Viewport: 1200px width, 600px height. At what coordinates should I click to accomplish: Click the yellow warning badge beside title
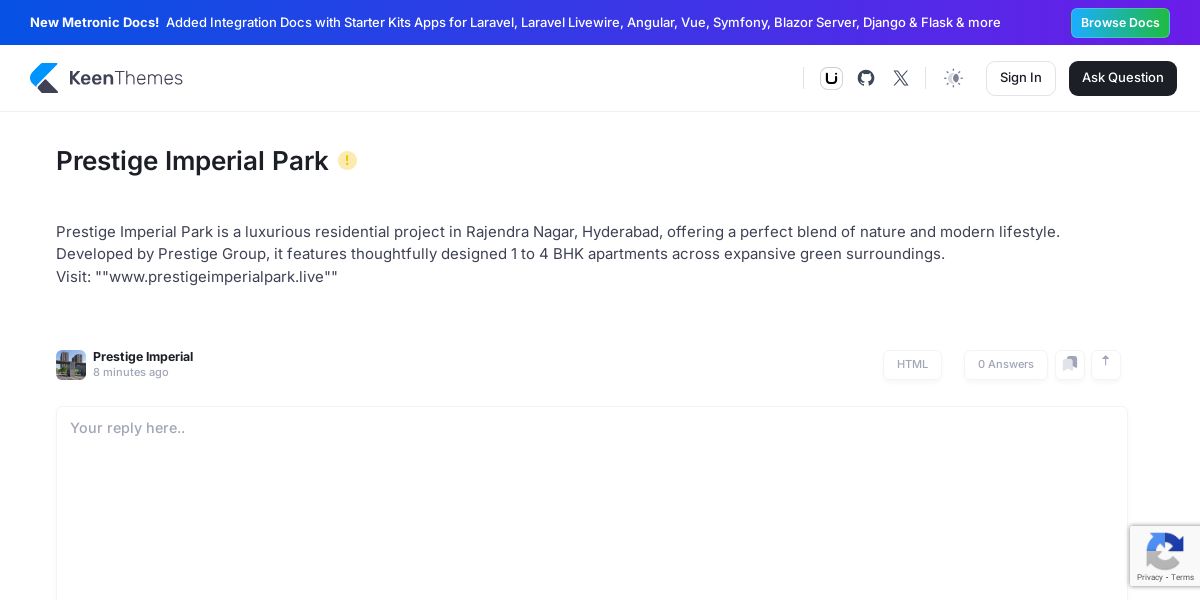347,160
